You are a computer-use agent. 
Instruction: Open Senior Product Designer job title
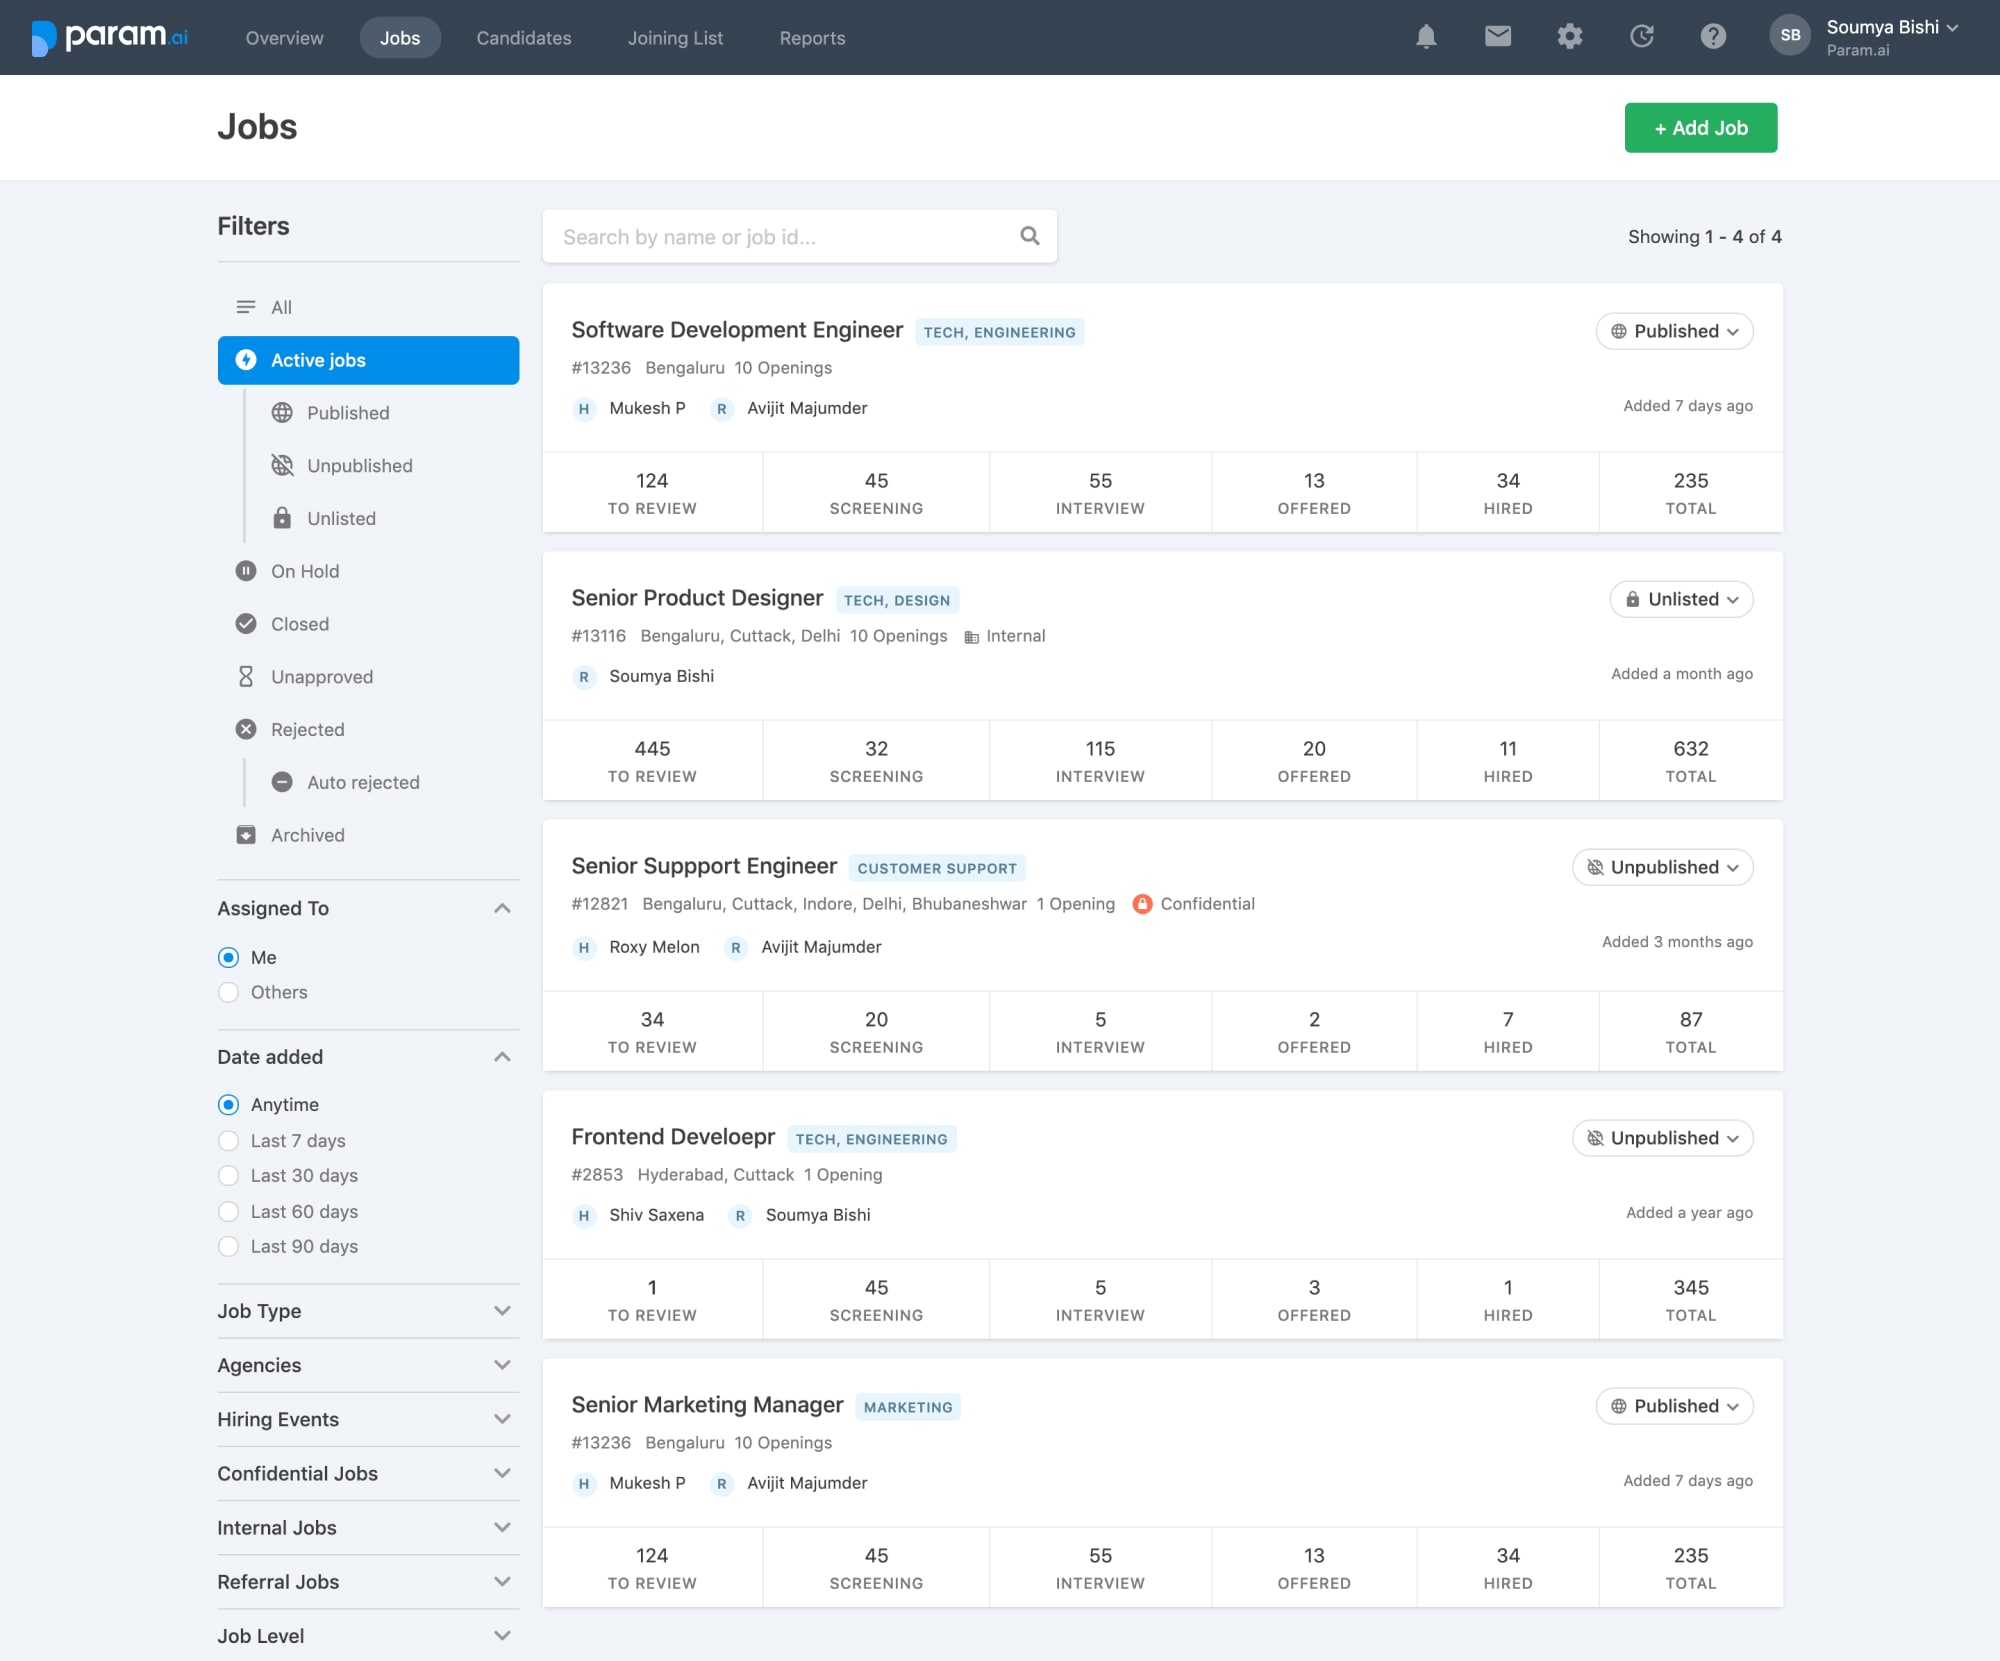tap(697, 598)
